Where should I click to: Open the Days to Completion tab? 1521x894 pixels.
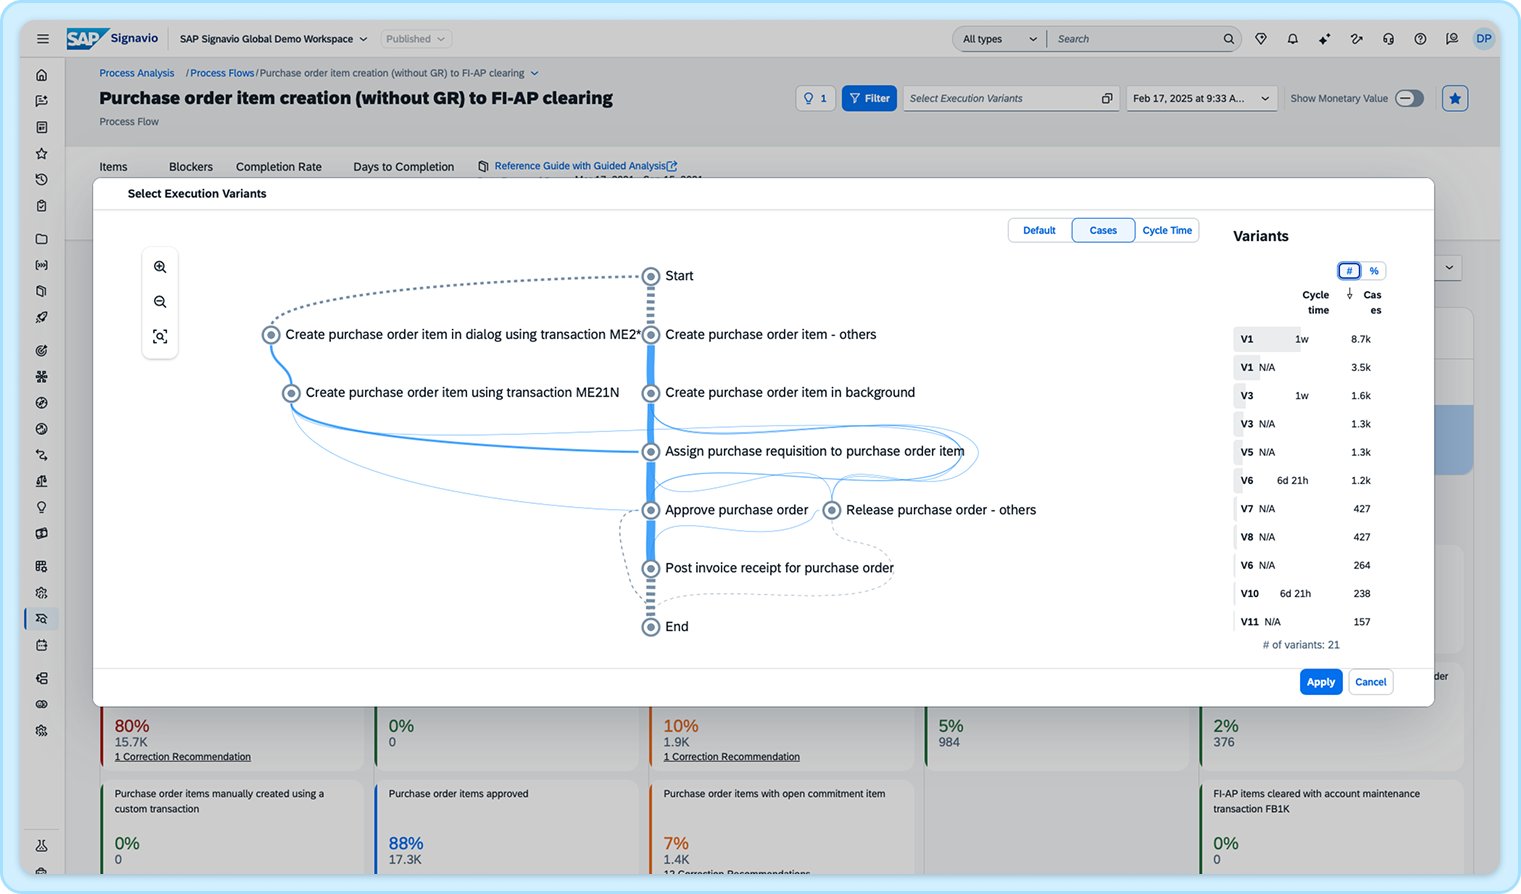403,167
